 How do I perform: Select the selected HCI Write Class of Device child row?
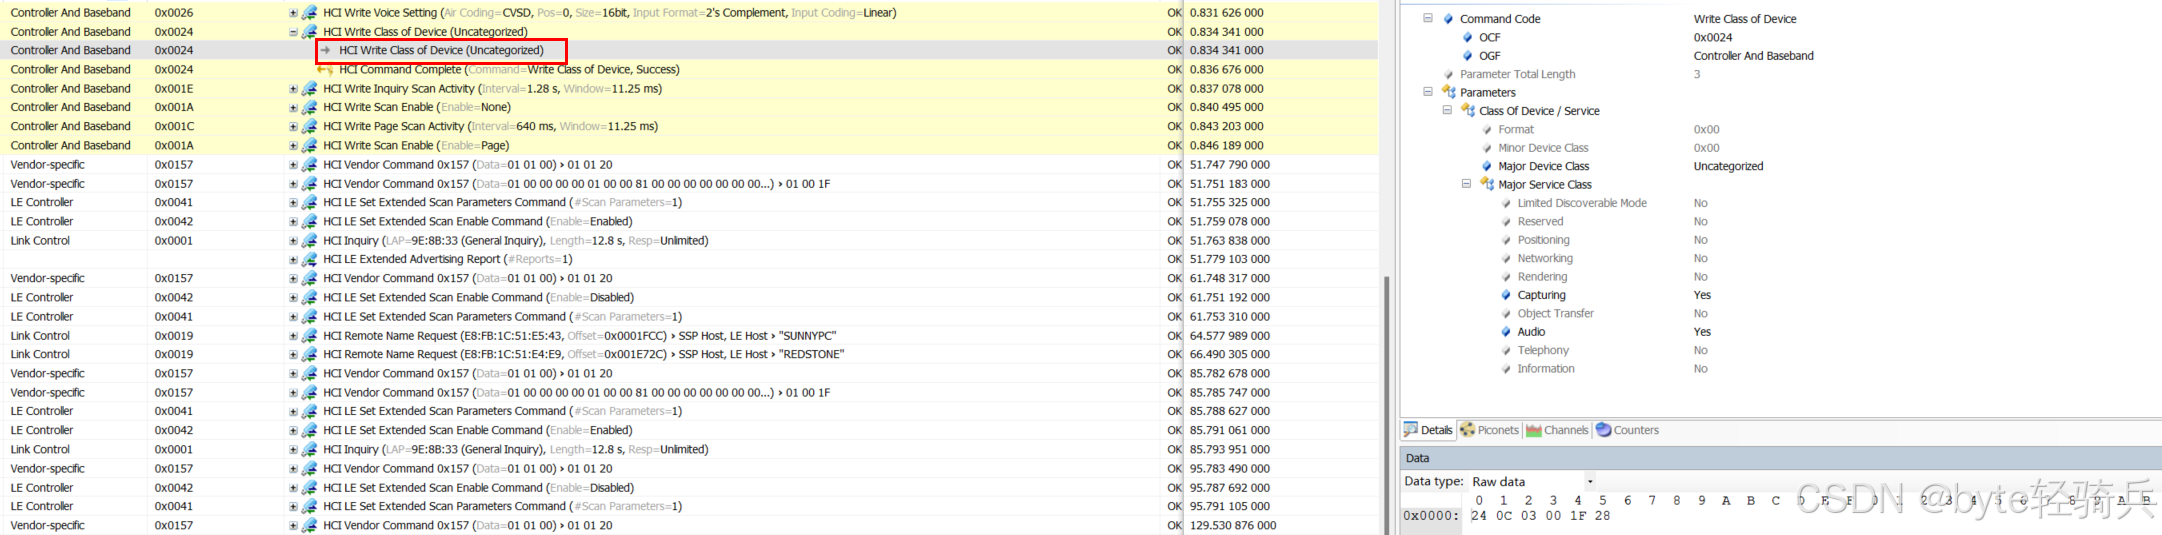click(x=690, y=51)
